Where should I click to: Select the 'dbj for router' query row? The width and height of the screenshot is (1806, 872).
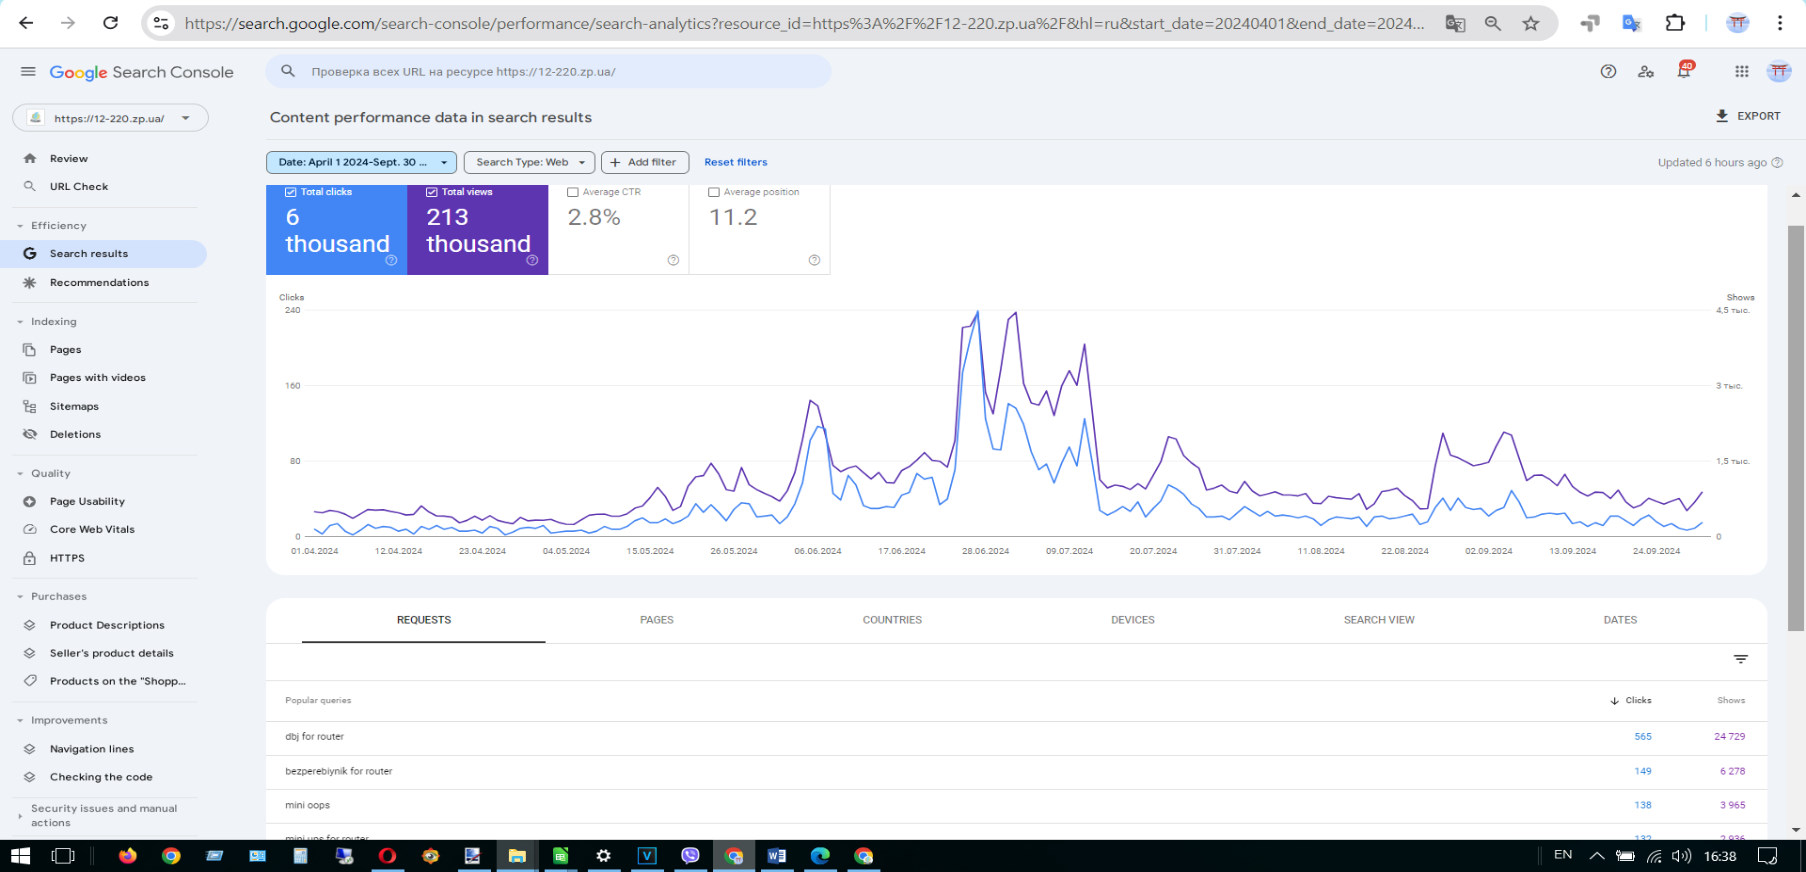(1016, 737)
